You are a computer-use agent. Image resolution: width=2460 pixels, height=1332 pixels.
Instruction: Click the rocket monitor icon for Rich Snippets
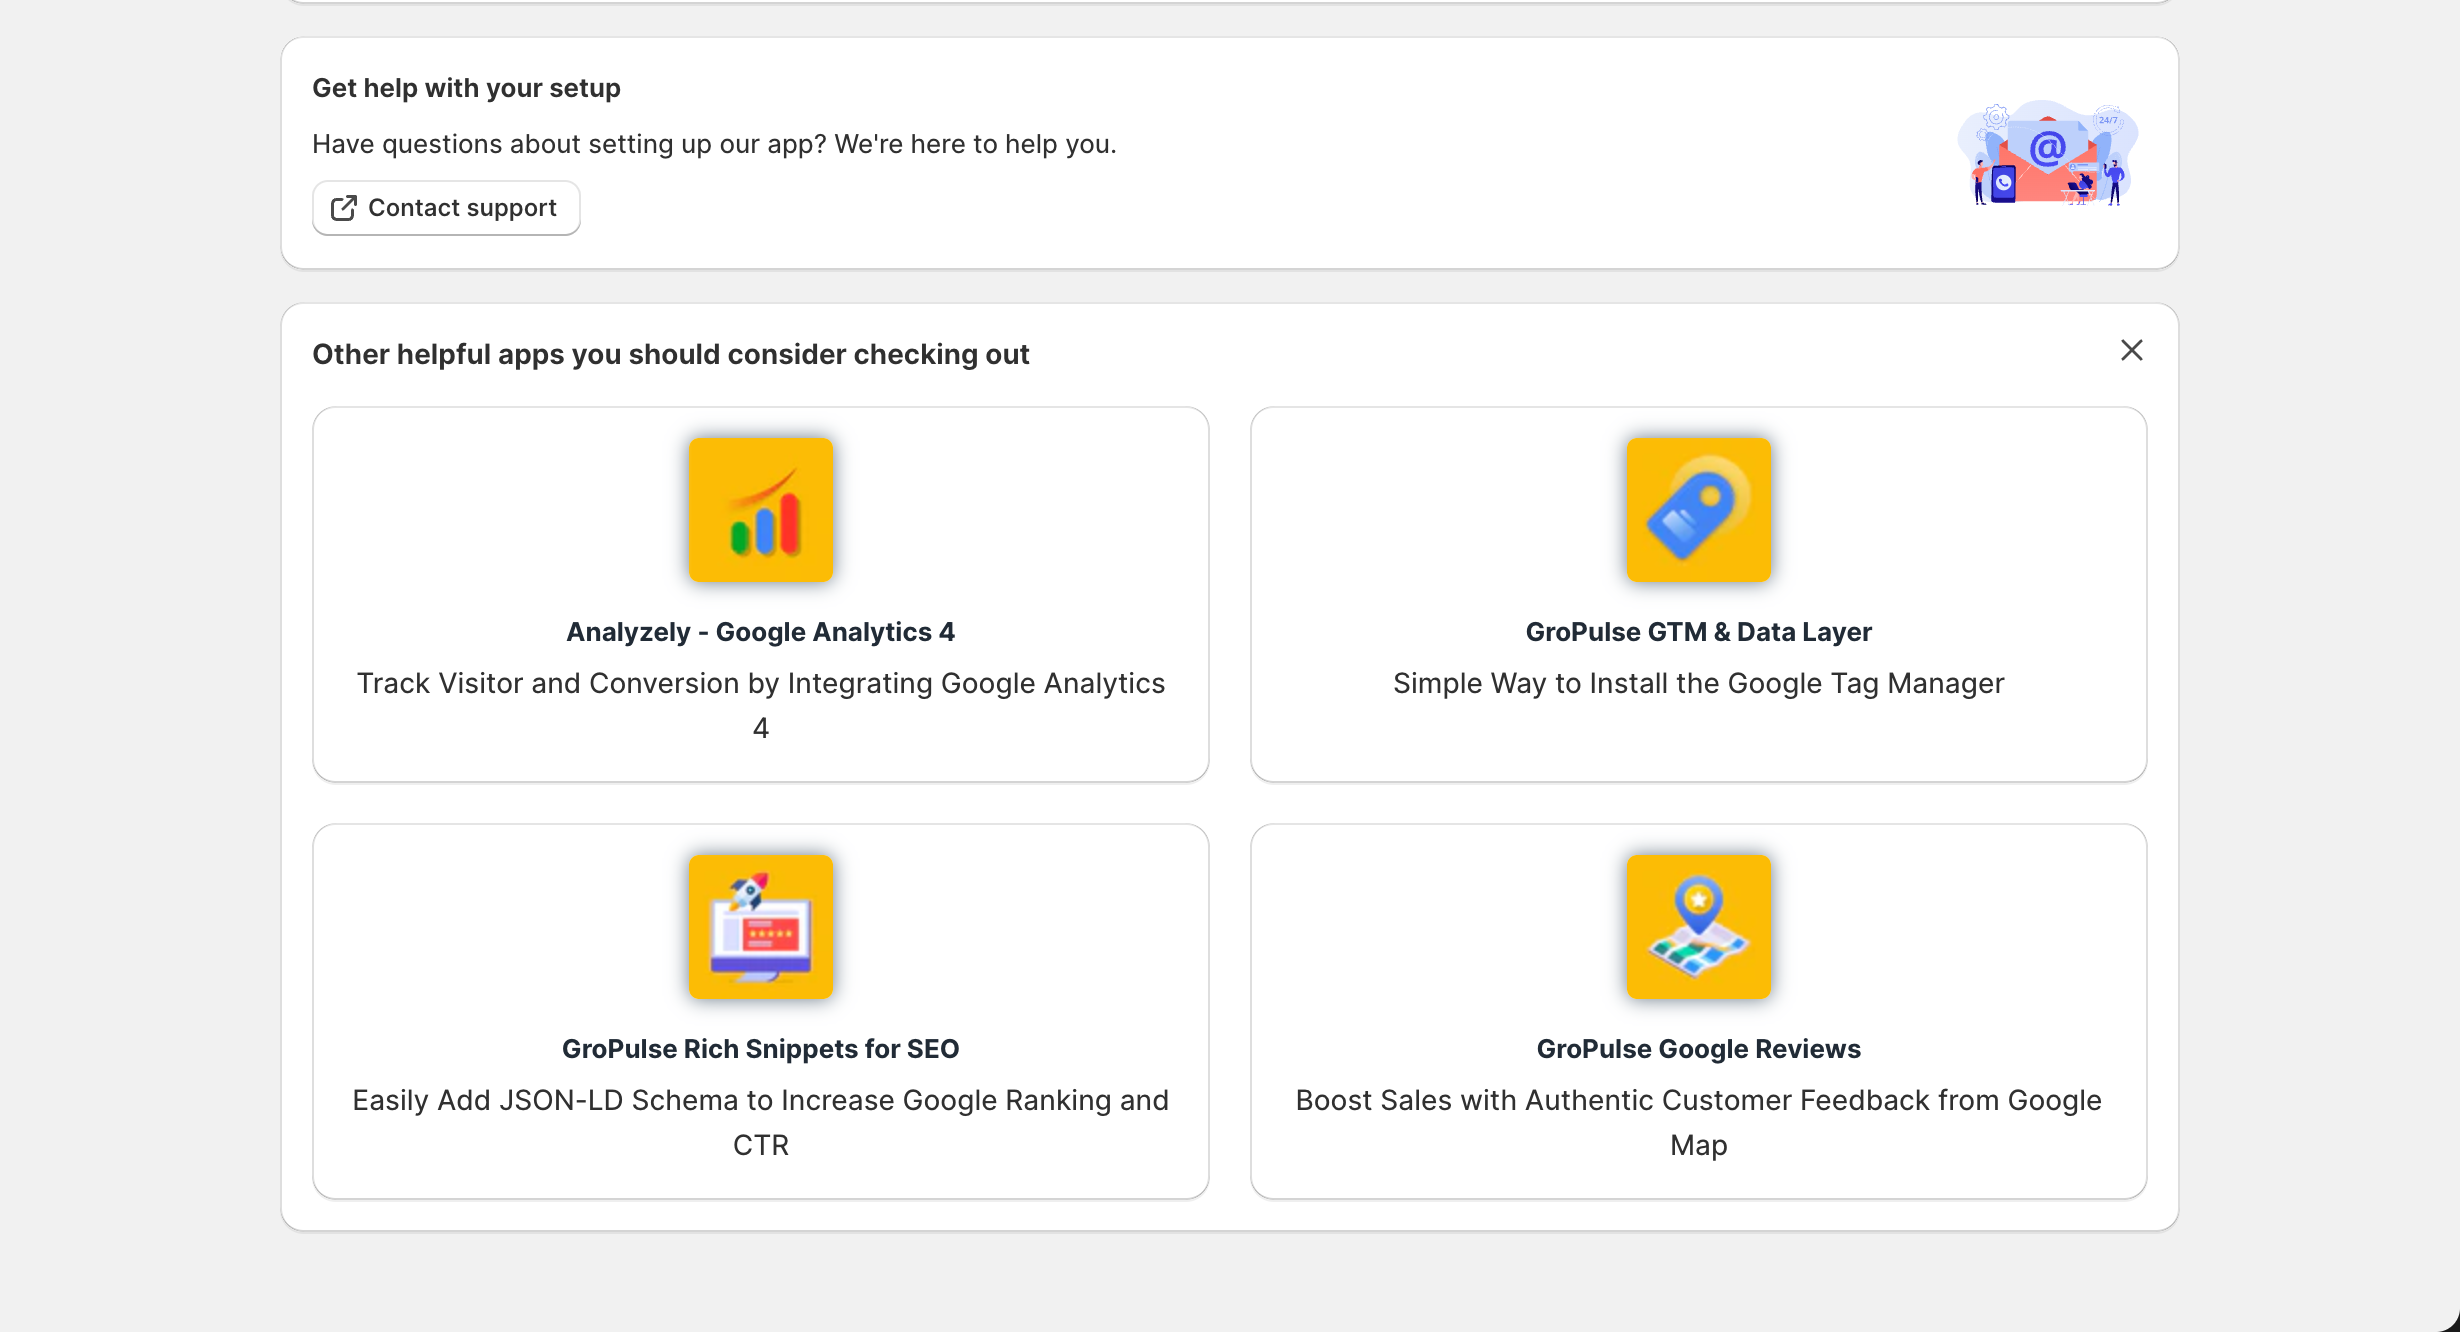coord(760,926)
